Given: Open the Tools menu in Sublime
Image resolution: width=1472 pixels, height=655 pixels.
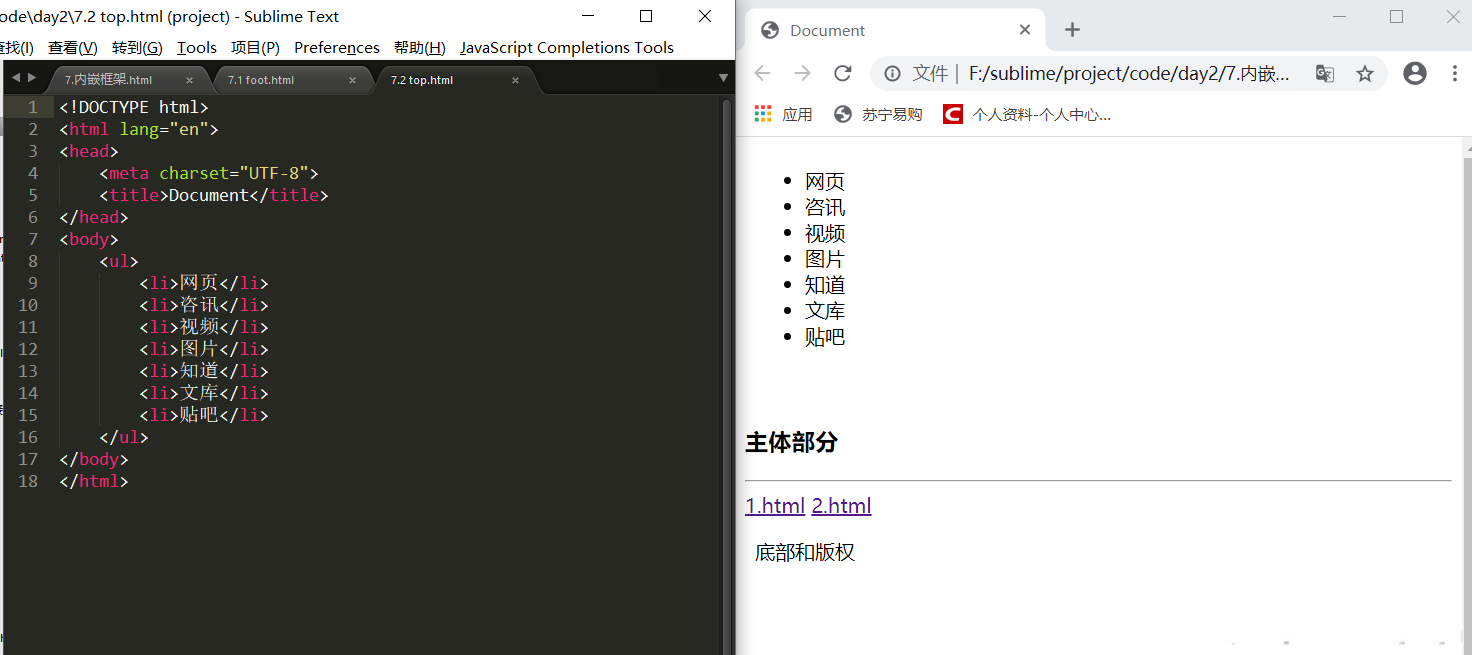Looking at the screenshot, I should (x=196, y=47).
